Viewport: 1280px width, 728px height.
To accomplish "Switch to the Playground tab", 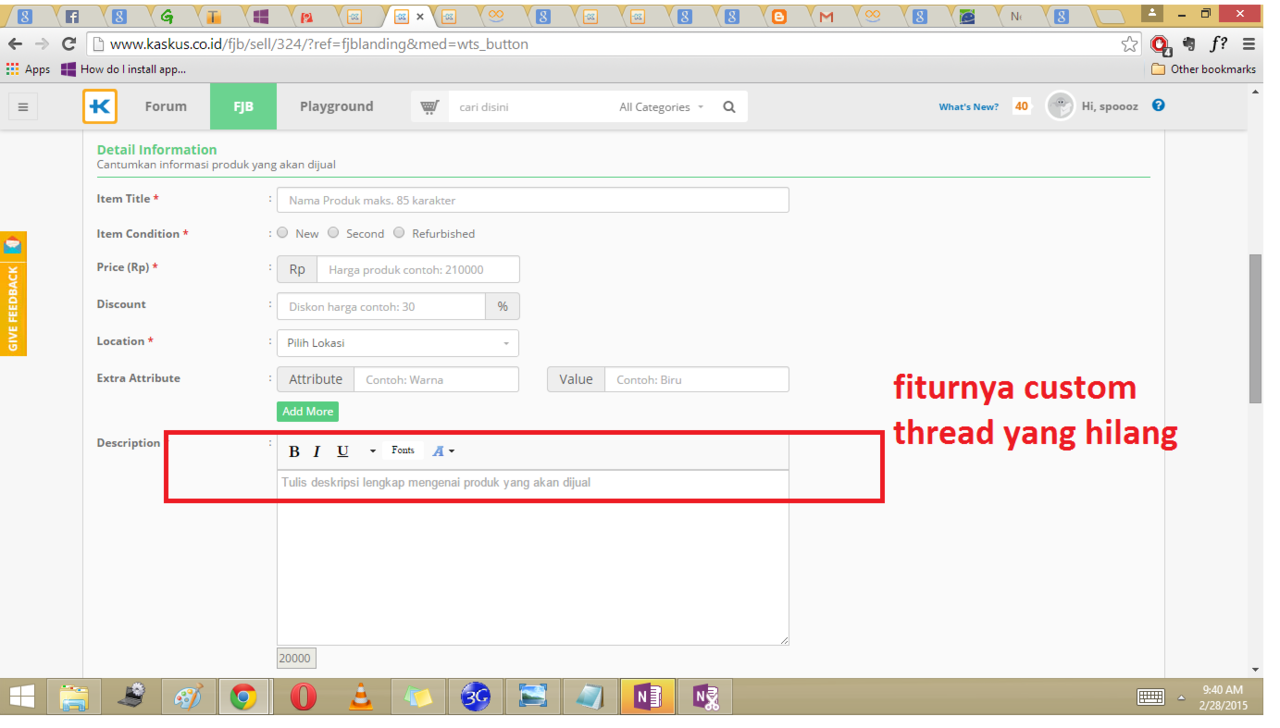I will [336, 107].
